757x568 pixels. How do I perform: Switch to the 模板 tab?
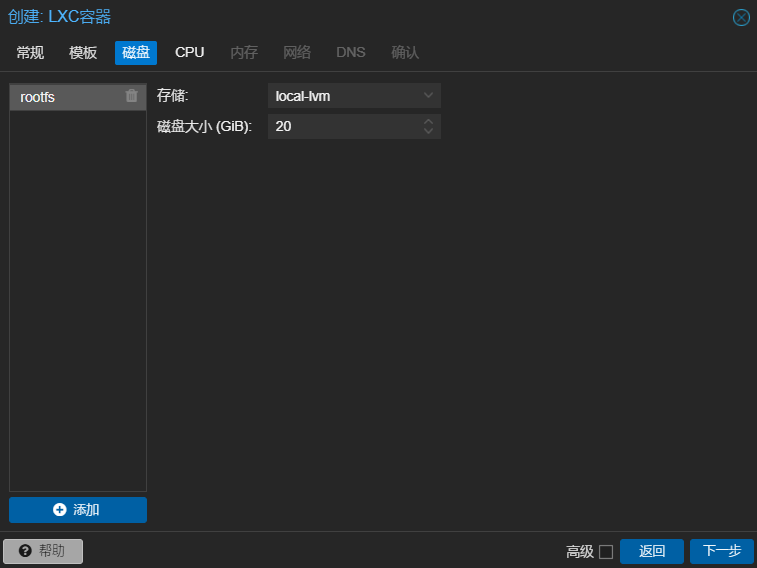tap(83, 53)
